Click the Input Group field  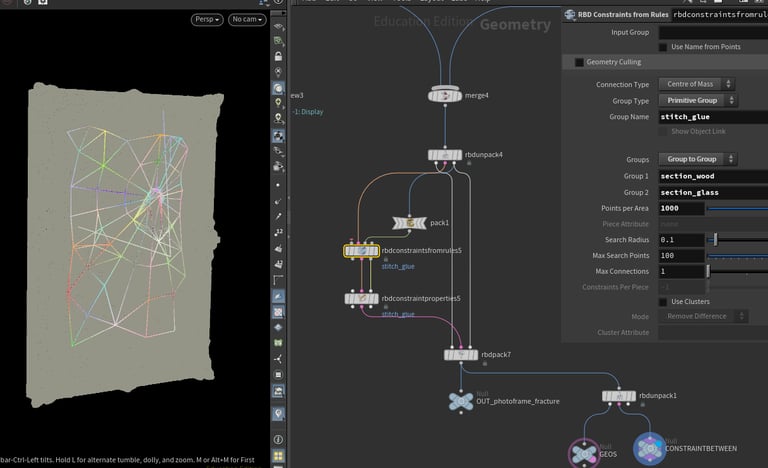point(714,33)
